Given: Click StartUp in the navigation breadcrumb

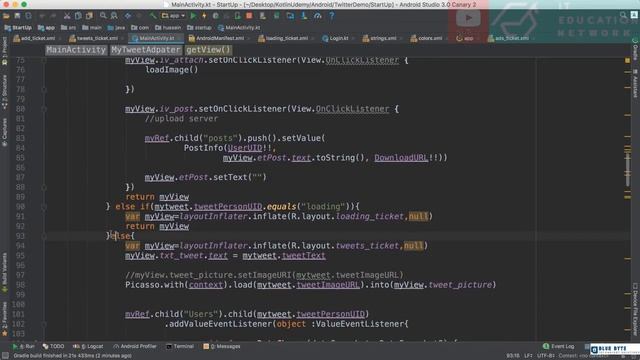Looking at the screenshot, I should pos(18,28).
